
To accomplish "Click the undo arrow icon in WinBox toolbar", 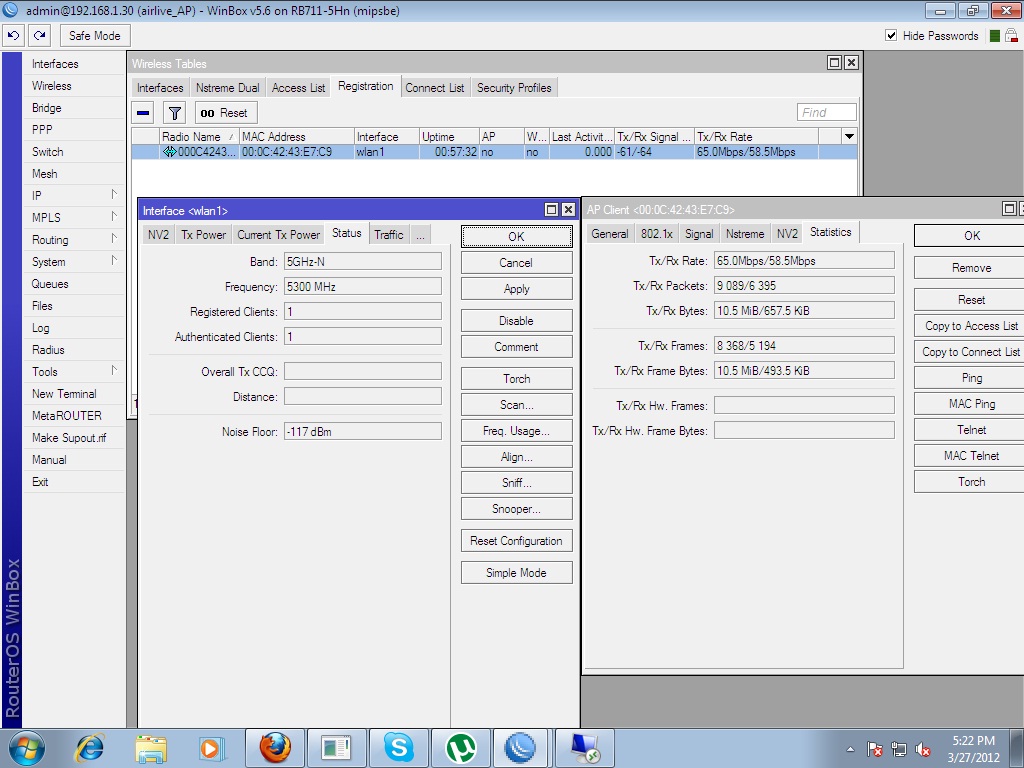I will (13, 35).
